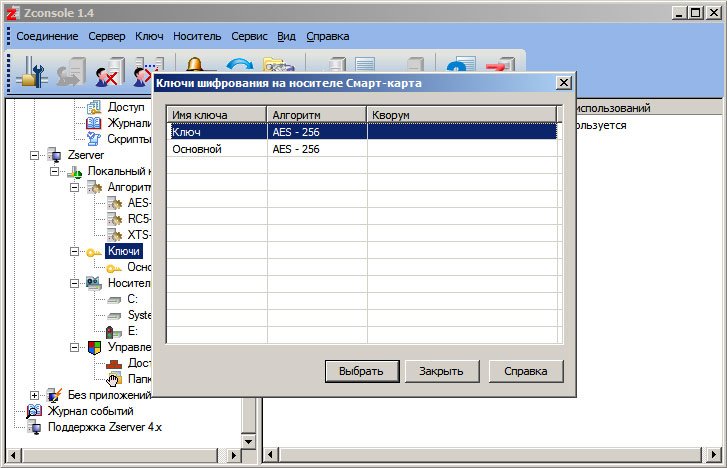Click tree panel horizontal scrollbar right arrow

pos(234,455)
